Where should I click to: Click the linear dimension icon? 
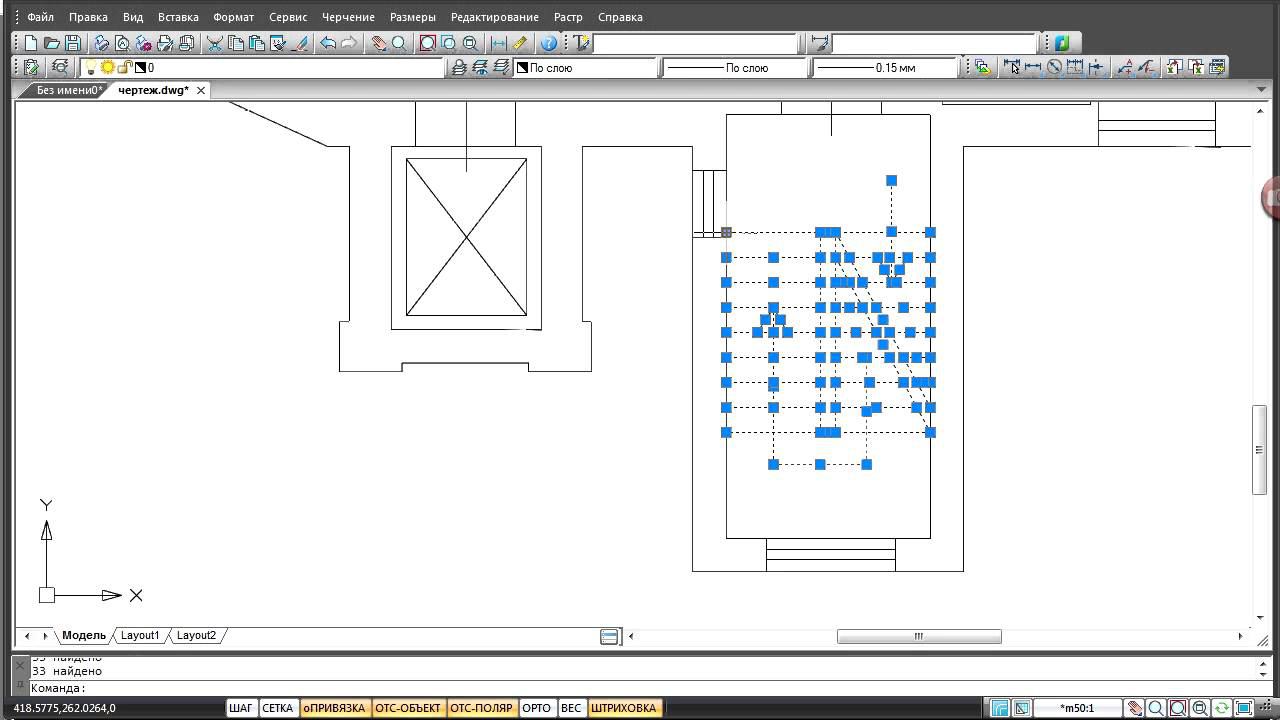click(1033, 67)
